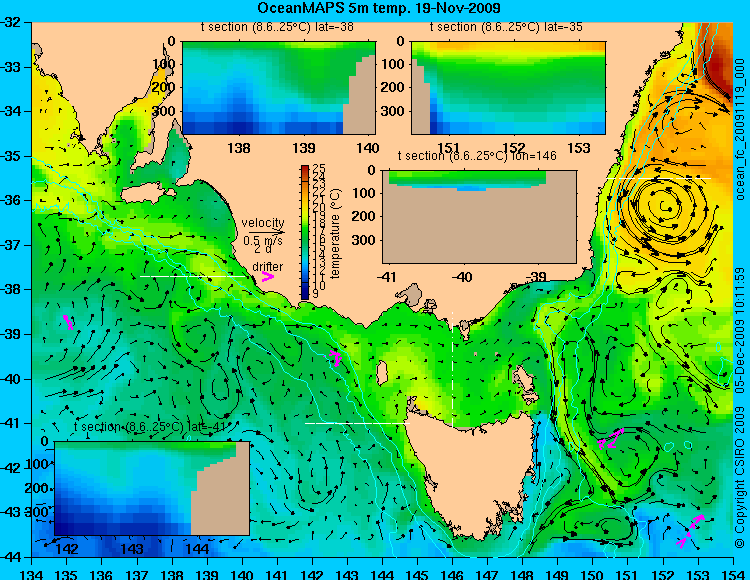750x580 pixels.
Task: Click the 'ocean_fc_20091119_000' vertical text
Action: click(740, 129)
